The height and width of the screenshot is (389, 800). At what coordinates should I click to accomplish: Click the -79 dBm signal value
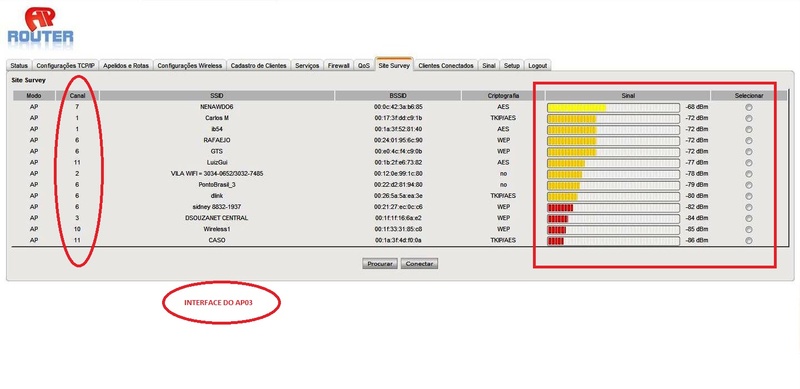click(697, 185)
